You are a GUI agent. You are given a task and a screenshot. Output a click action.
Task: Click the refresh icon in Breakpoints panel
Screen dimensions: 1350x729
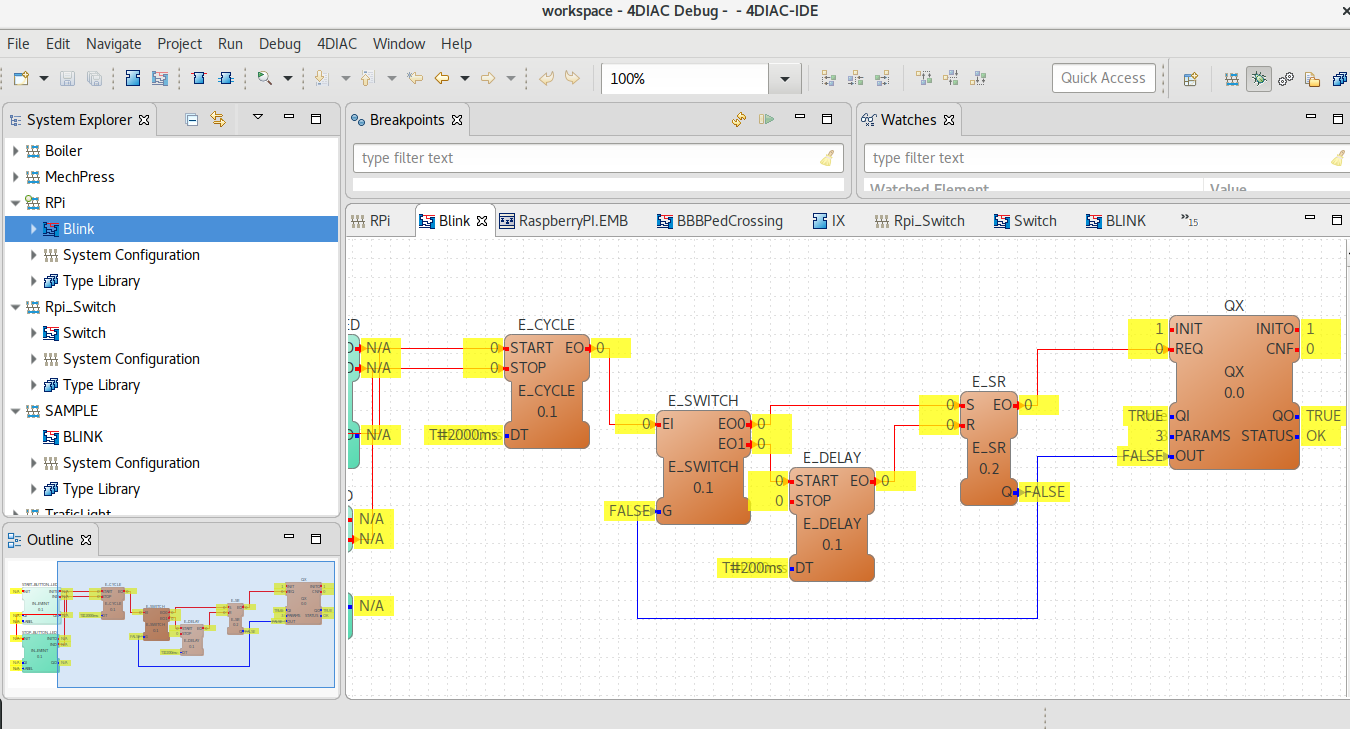tap(739, 119)
